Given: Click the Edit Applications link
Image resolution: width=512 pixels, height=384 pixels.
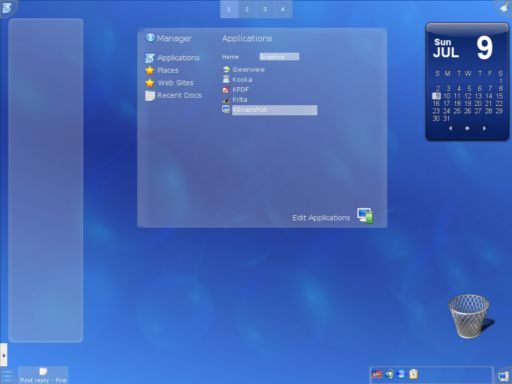Looking at the screenshot, I should pyautogui.click(x=321, y=218).
